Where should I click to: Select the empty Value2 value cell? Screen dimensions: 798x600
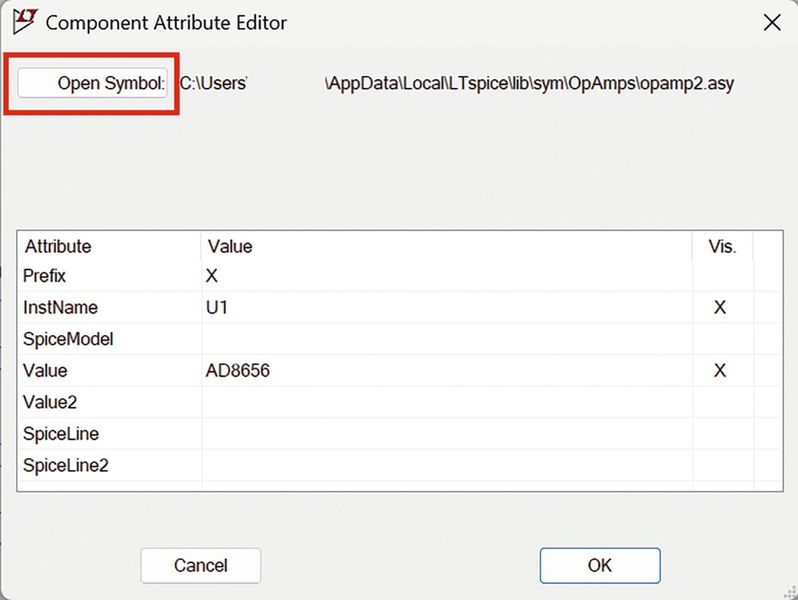click(x=447, y=402)
